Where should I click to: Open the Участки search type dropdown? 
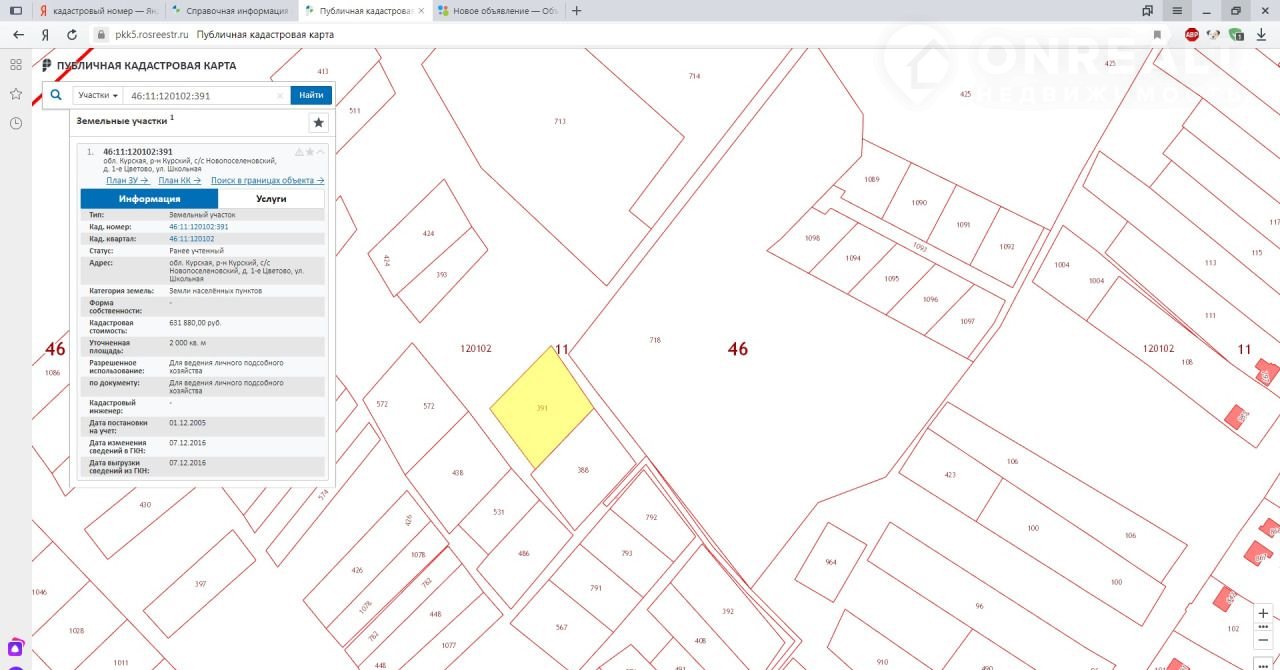click(98, 95)
